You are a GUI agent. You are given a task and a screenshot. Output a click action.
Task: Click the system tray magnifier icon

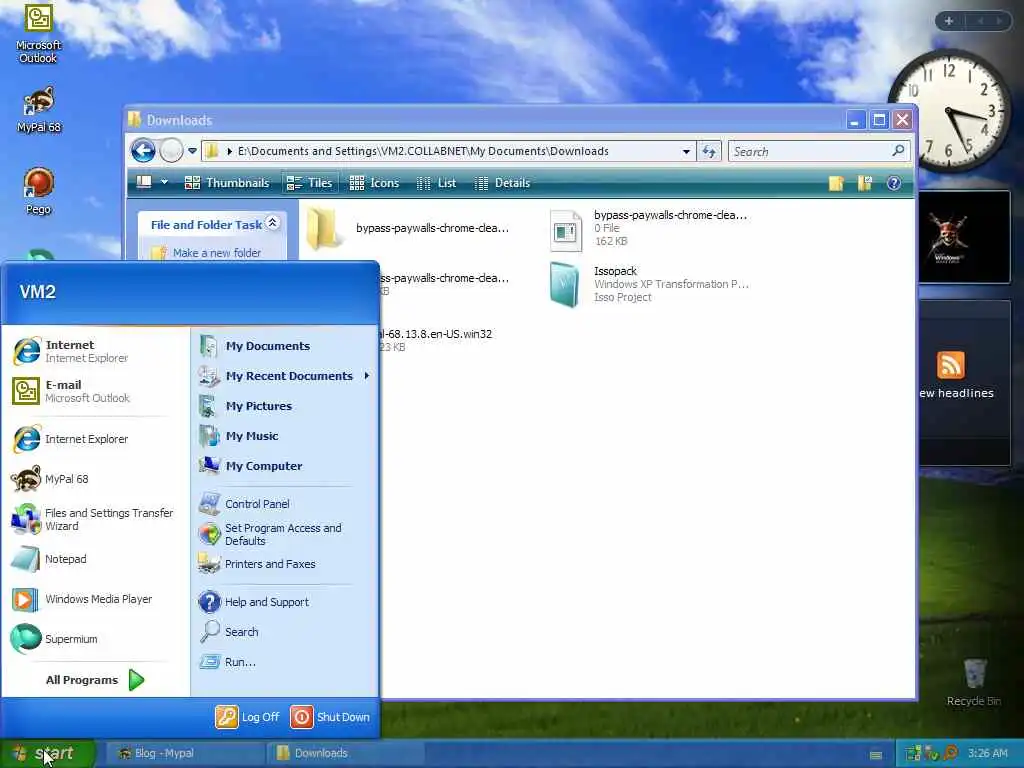pyautogui.click(x=950, y=753)
